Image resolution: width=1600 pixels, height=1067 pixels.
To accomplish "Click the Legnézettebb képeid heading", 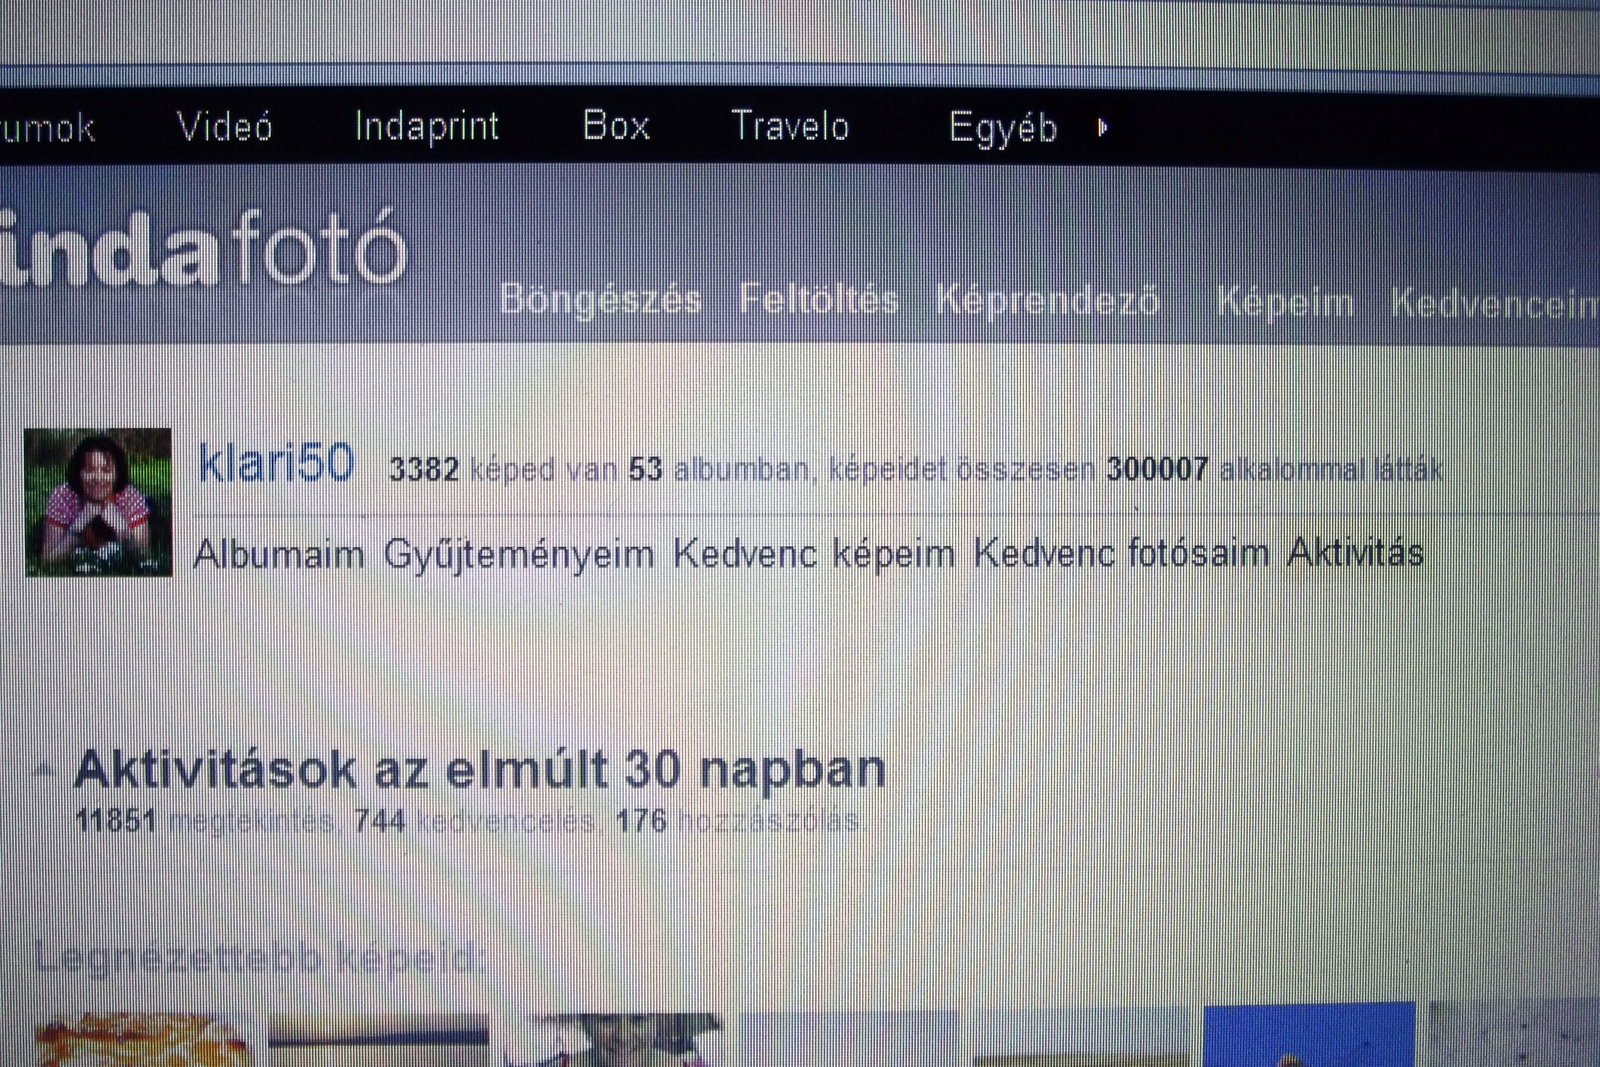I will (x=260, y=958).
